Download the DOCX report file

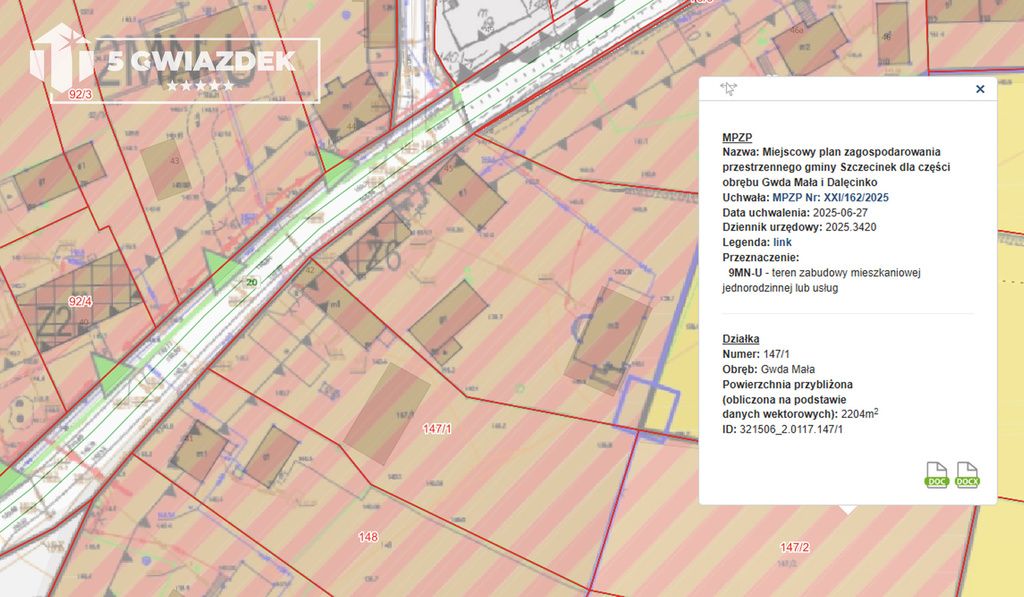coord(967,475)
